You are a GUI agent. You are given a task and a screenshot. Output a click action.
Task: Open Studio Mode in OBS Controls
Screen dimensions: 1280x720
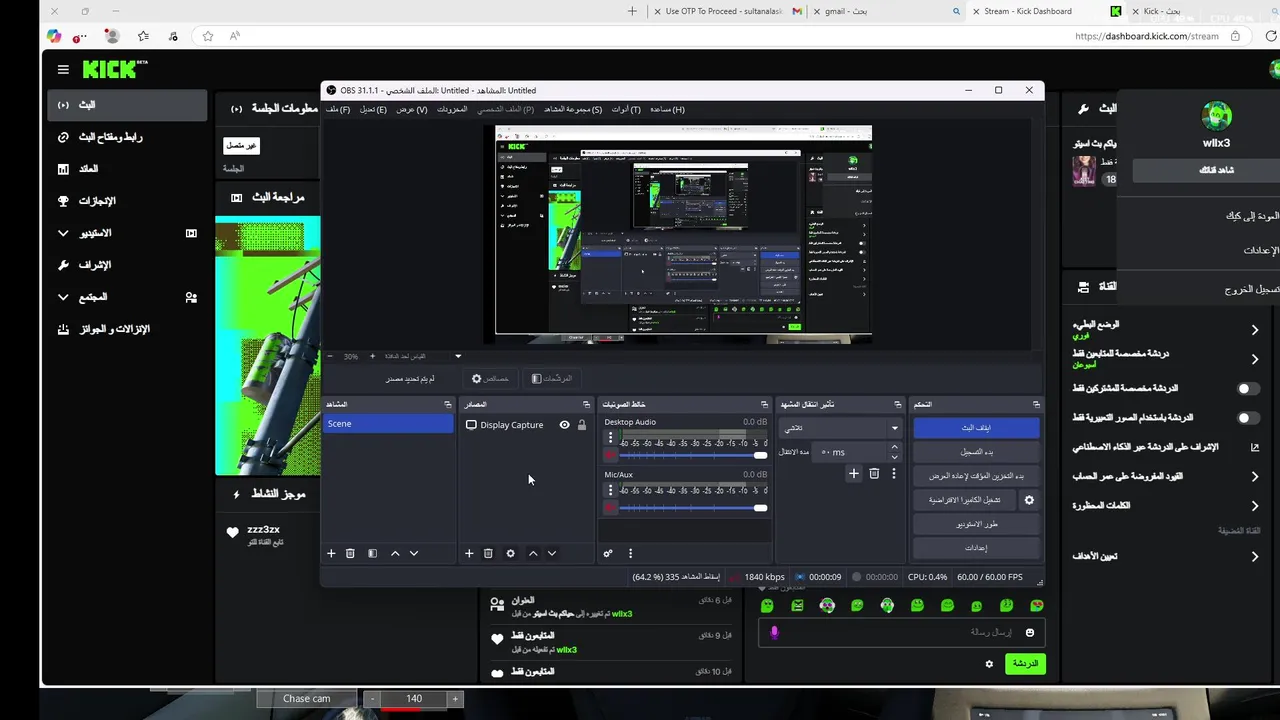tap(976, 524)
